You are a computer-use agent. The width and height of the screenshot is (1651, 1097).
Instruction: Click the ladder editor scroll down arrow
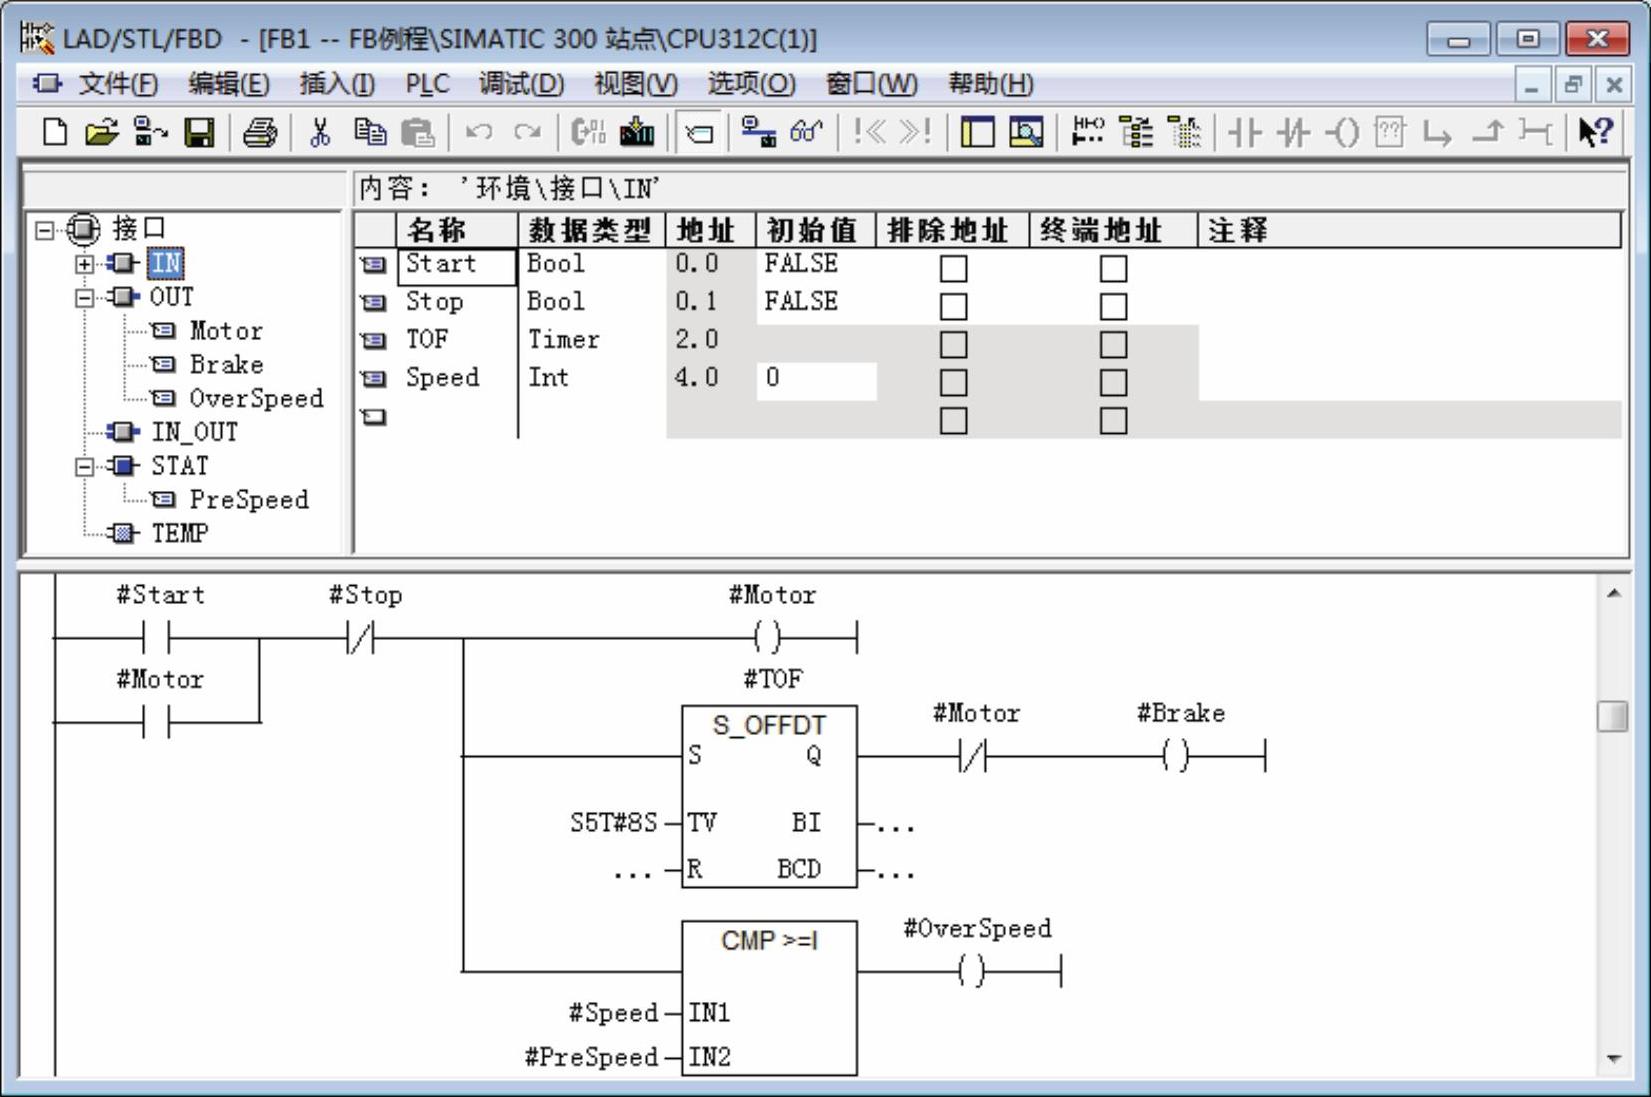point(1613,1059)
